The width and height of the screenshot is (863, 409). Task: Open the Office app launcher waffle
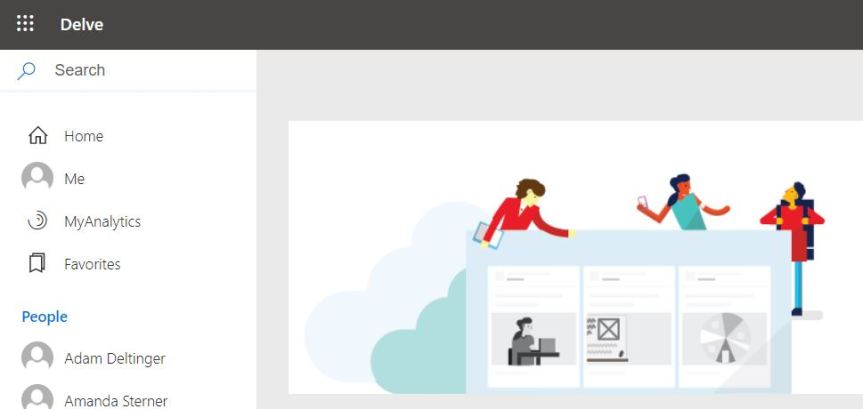coord(25,24)
